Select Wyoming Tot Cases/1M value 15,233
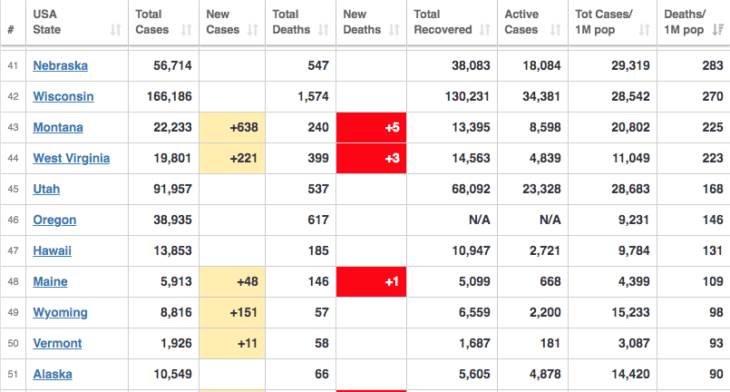This screenshot has height=392, width=730. point(630,312)
